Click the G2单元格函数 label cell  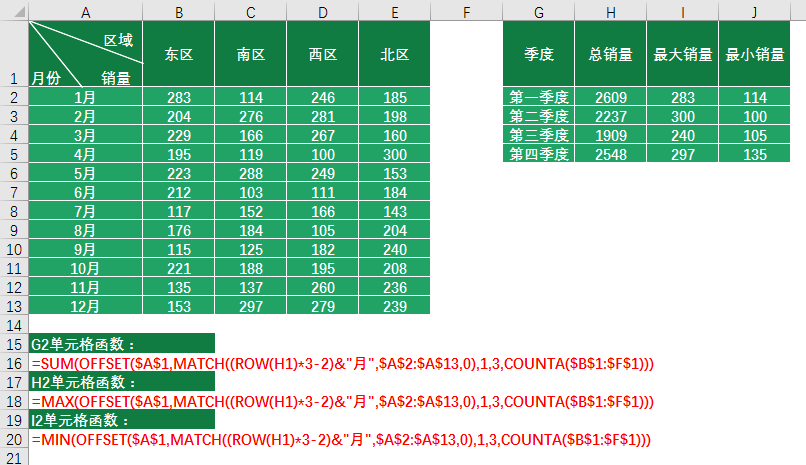(x=122, y=343)
